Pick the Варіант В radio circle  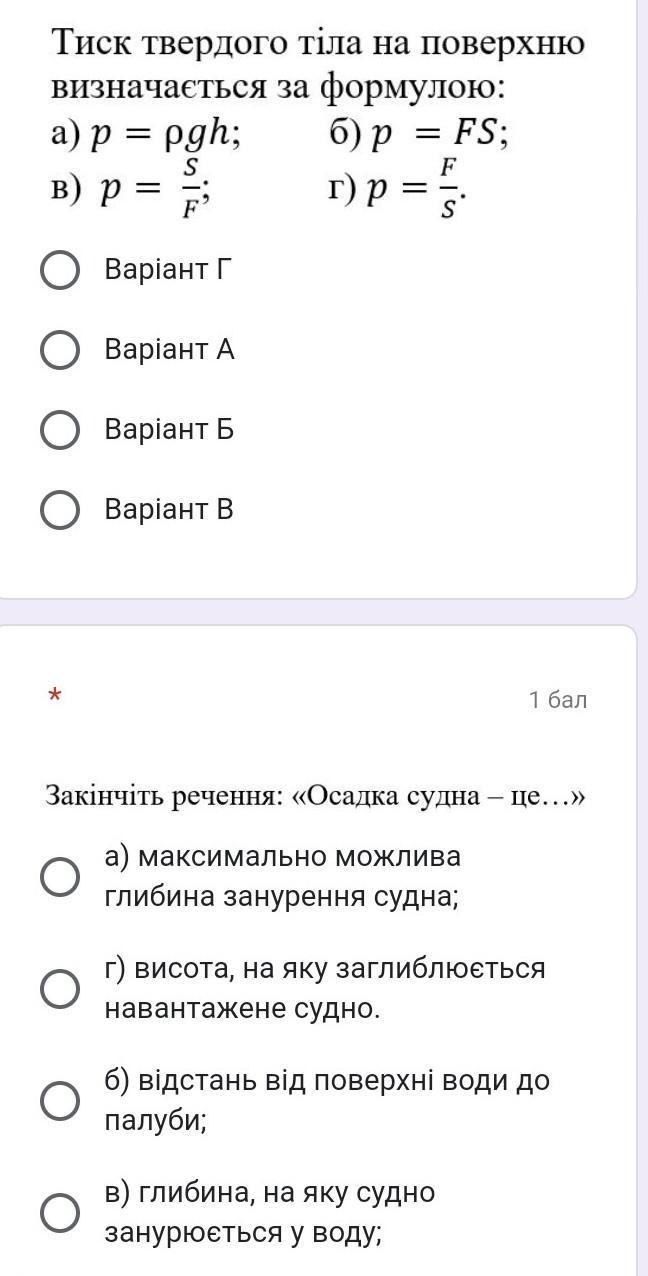pyautogui.click(x=60, y=510)
